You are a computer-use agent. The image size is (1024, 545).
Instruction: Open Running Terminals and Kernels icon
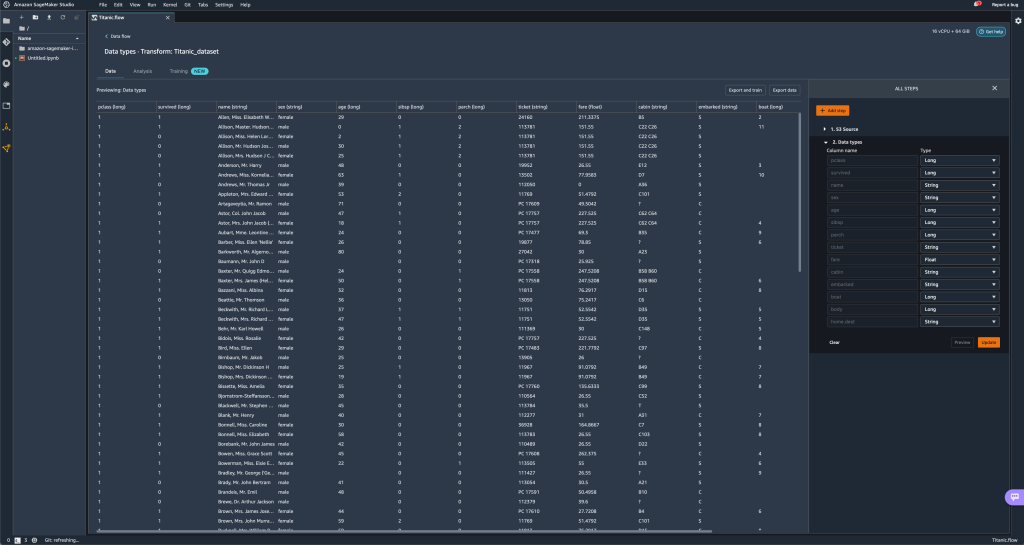(7, 63)
